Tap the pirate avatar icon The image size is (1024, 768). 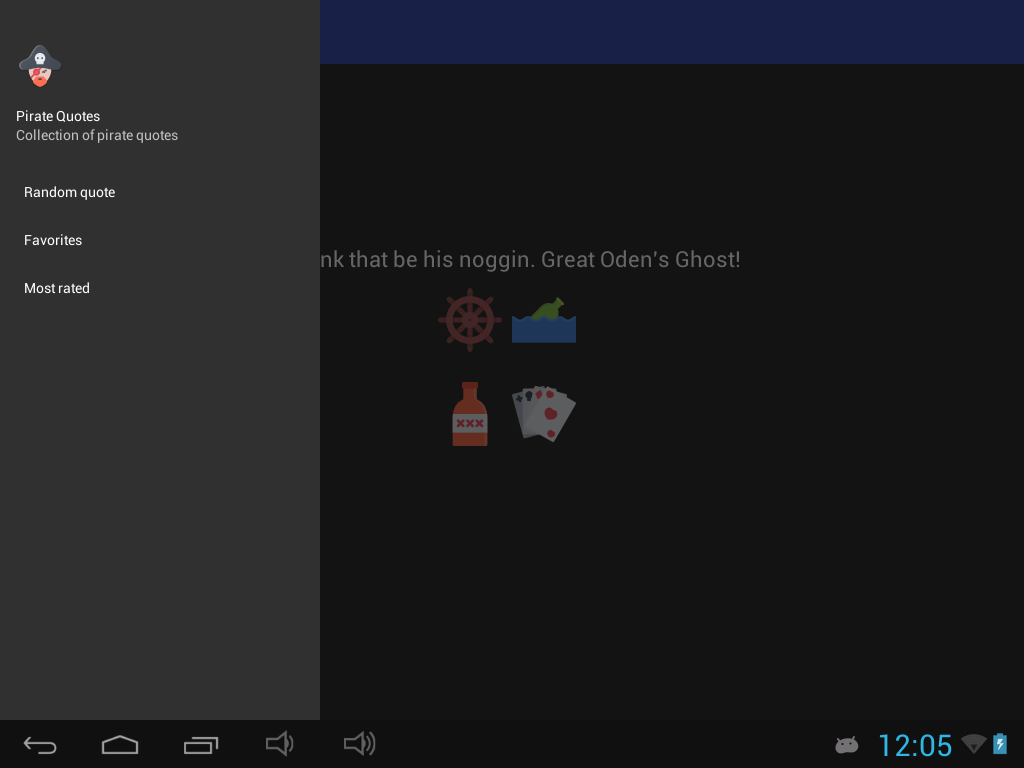pyautogui.click(x=40, y=65)
